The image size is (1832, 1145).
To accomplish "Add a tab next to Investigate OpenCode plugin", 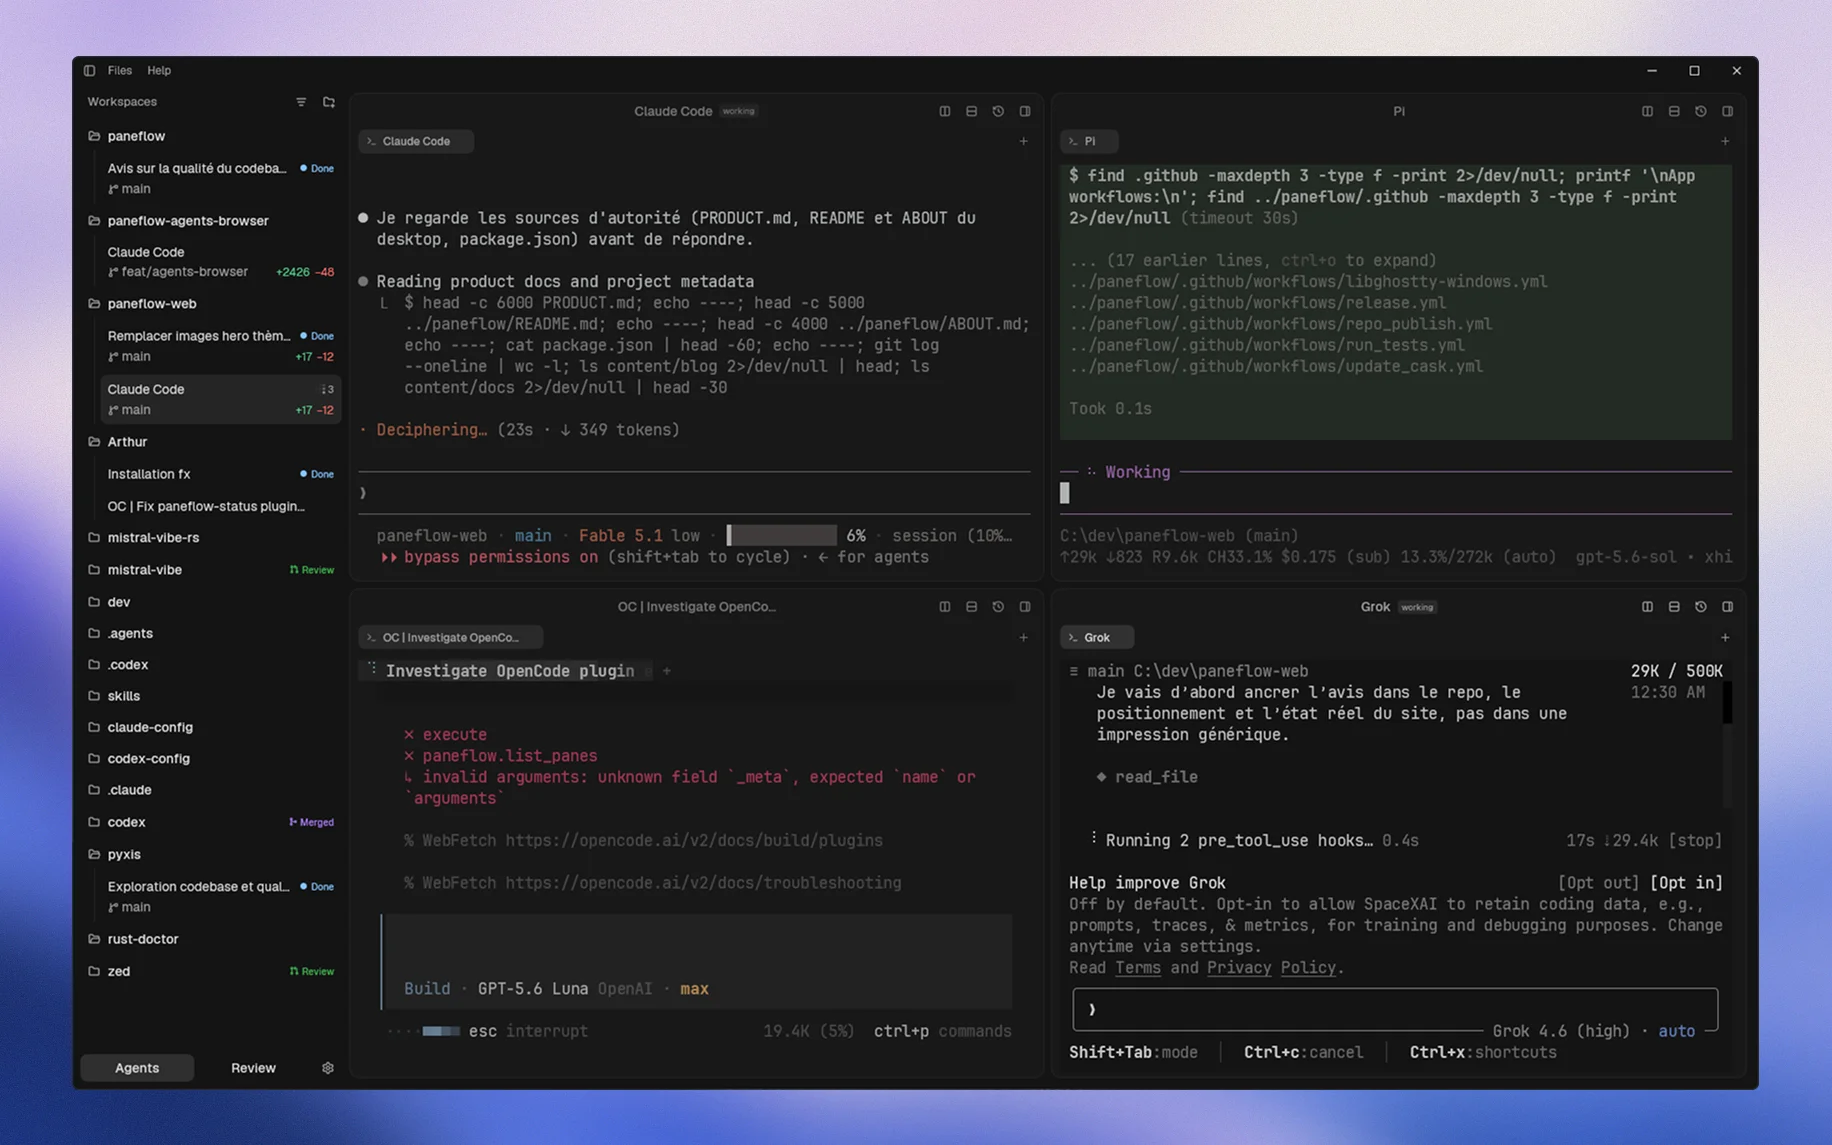I will click(x=667, y=671).
